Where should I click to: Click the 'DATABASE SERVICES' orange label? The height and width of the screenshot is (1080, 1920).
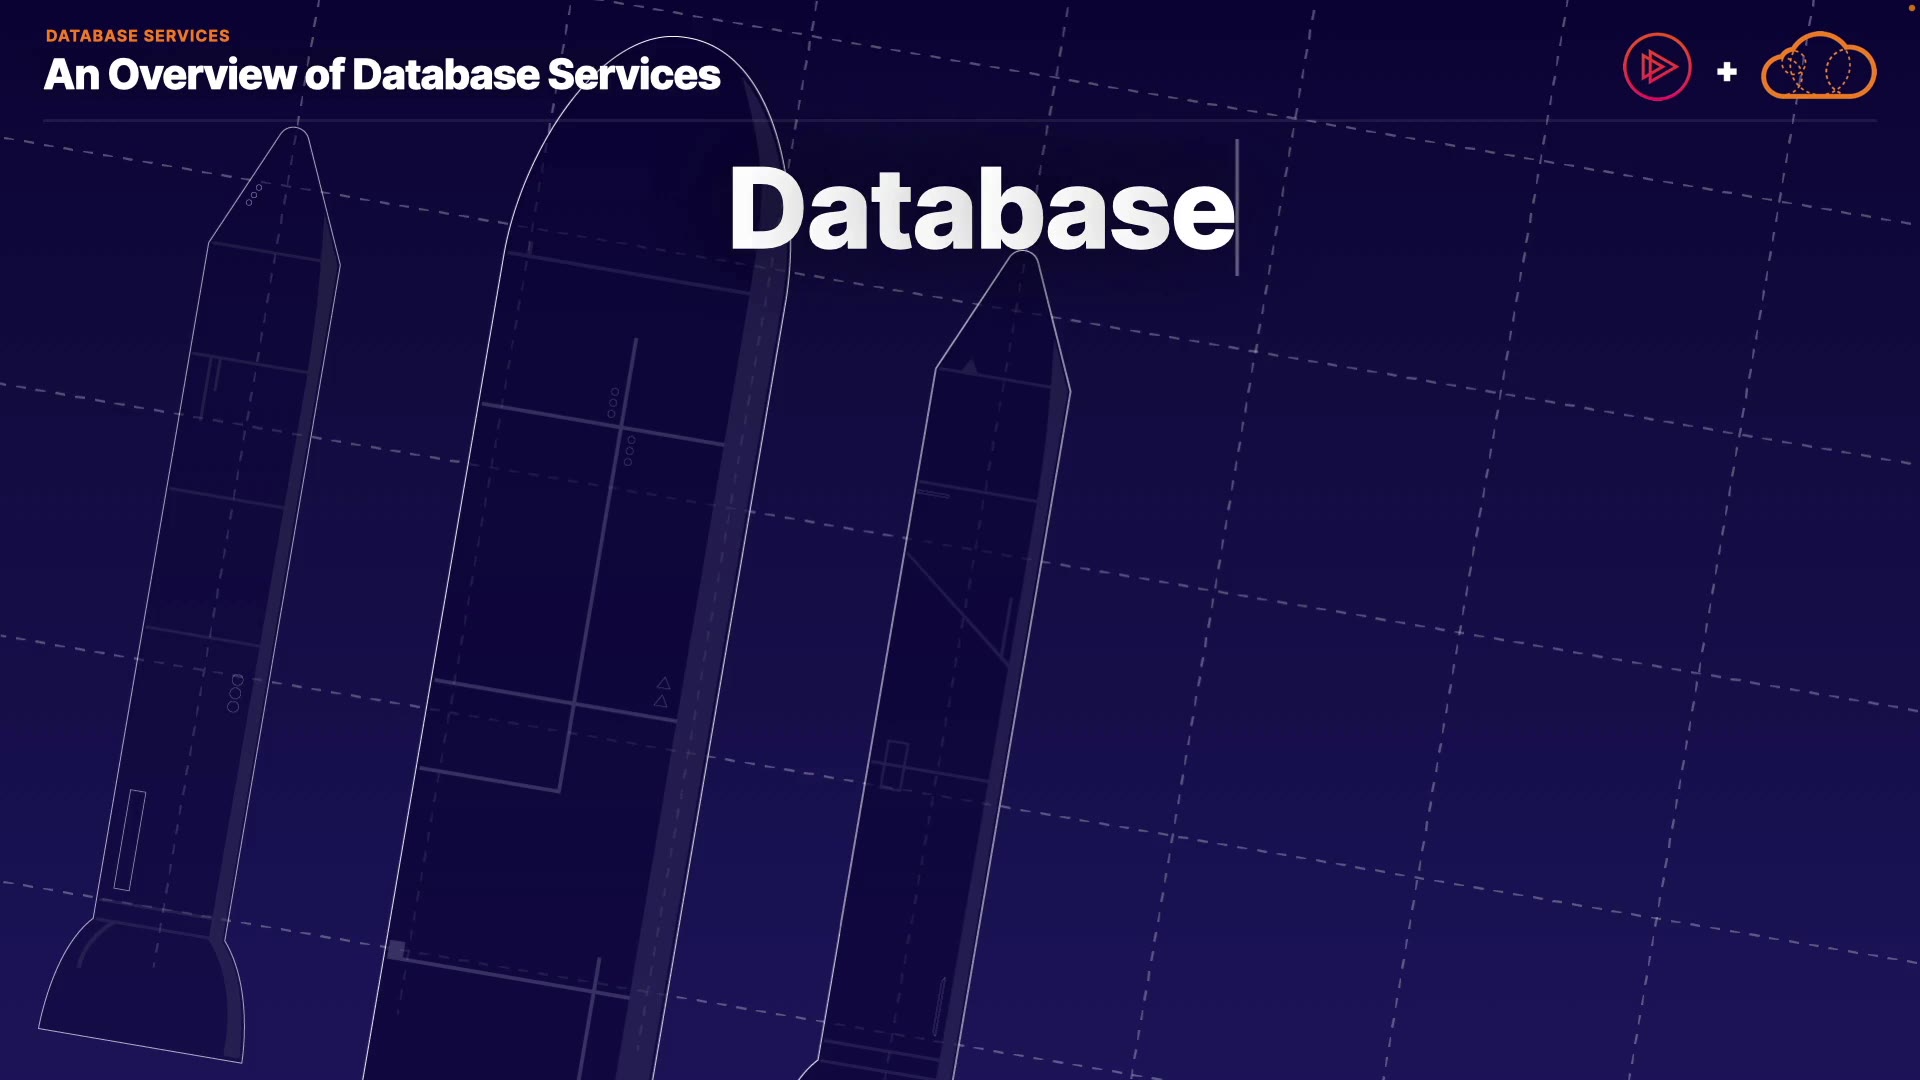[x=138, y=36]
